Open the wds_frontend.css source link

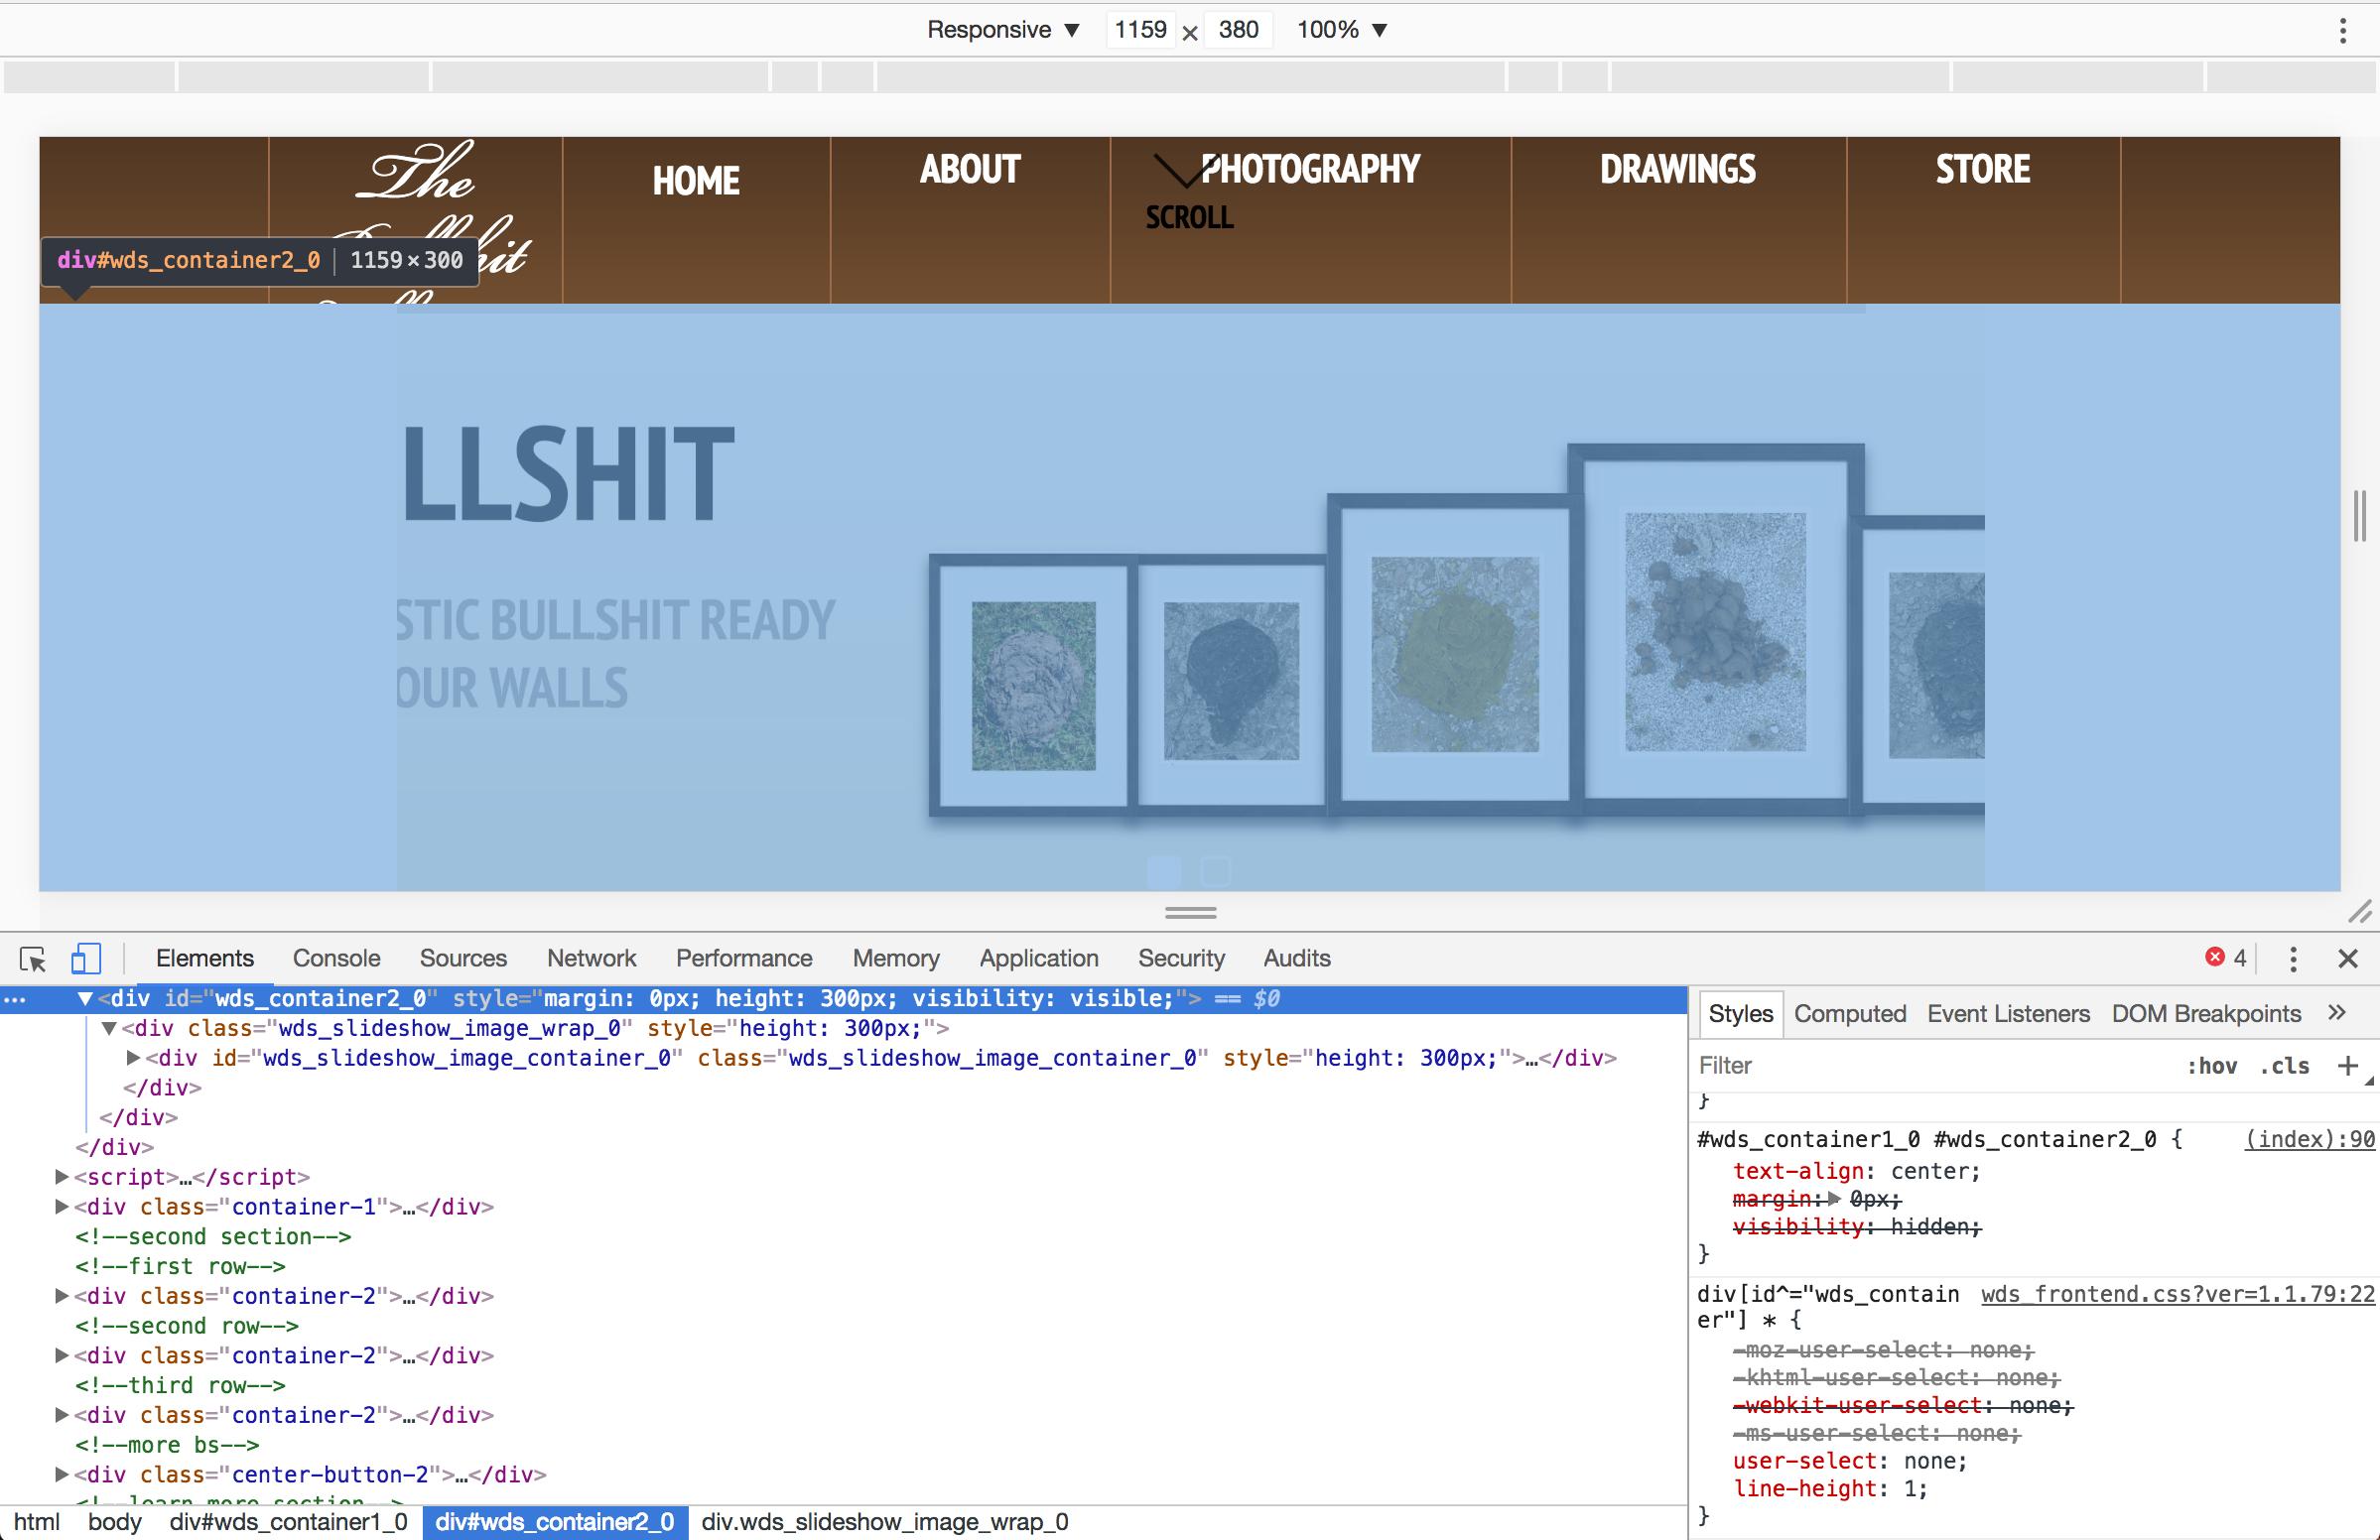(x=2177, y=1294)
